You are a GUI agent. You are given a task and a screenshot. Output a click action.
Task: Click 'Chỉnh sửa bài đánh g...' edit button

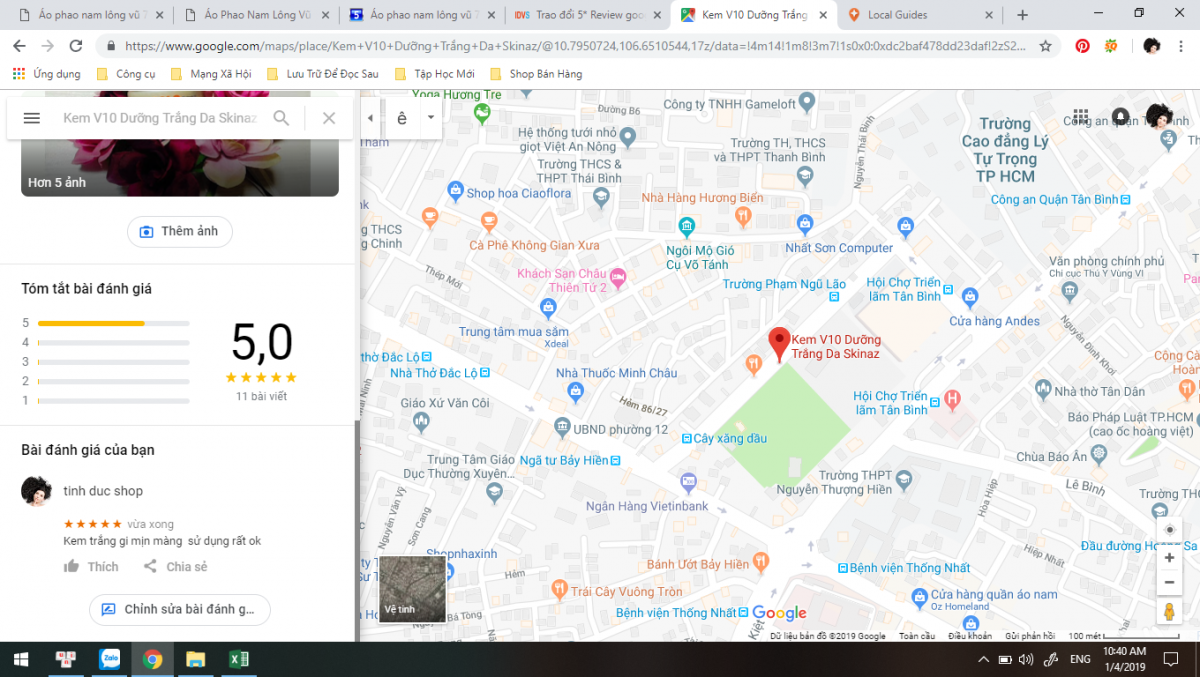click(180, 609)
